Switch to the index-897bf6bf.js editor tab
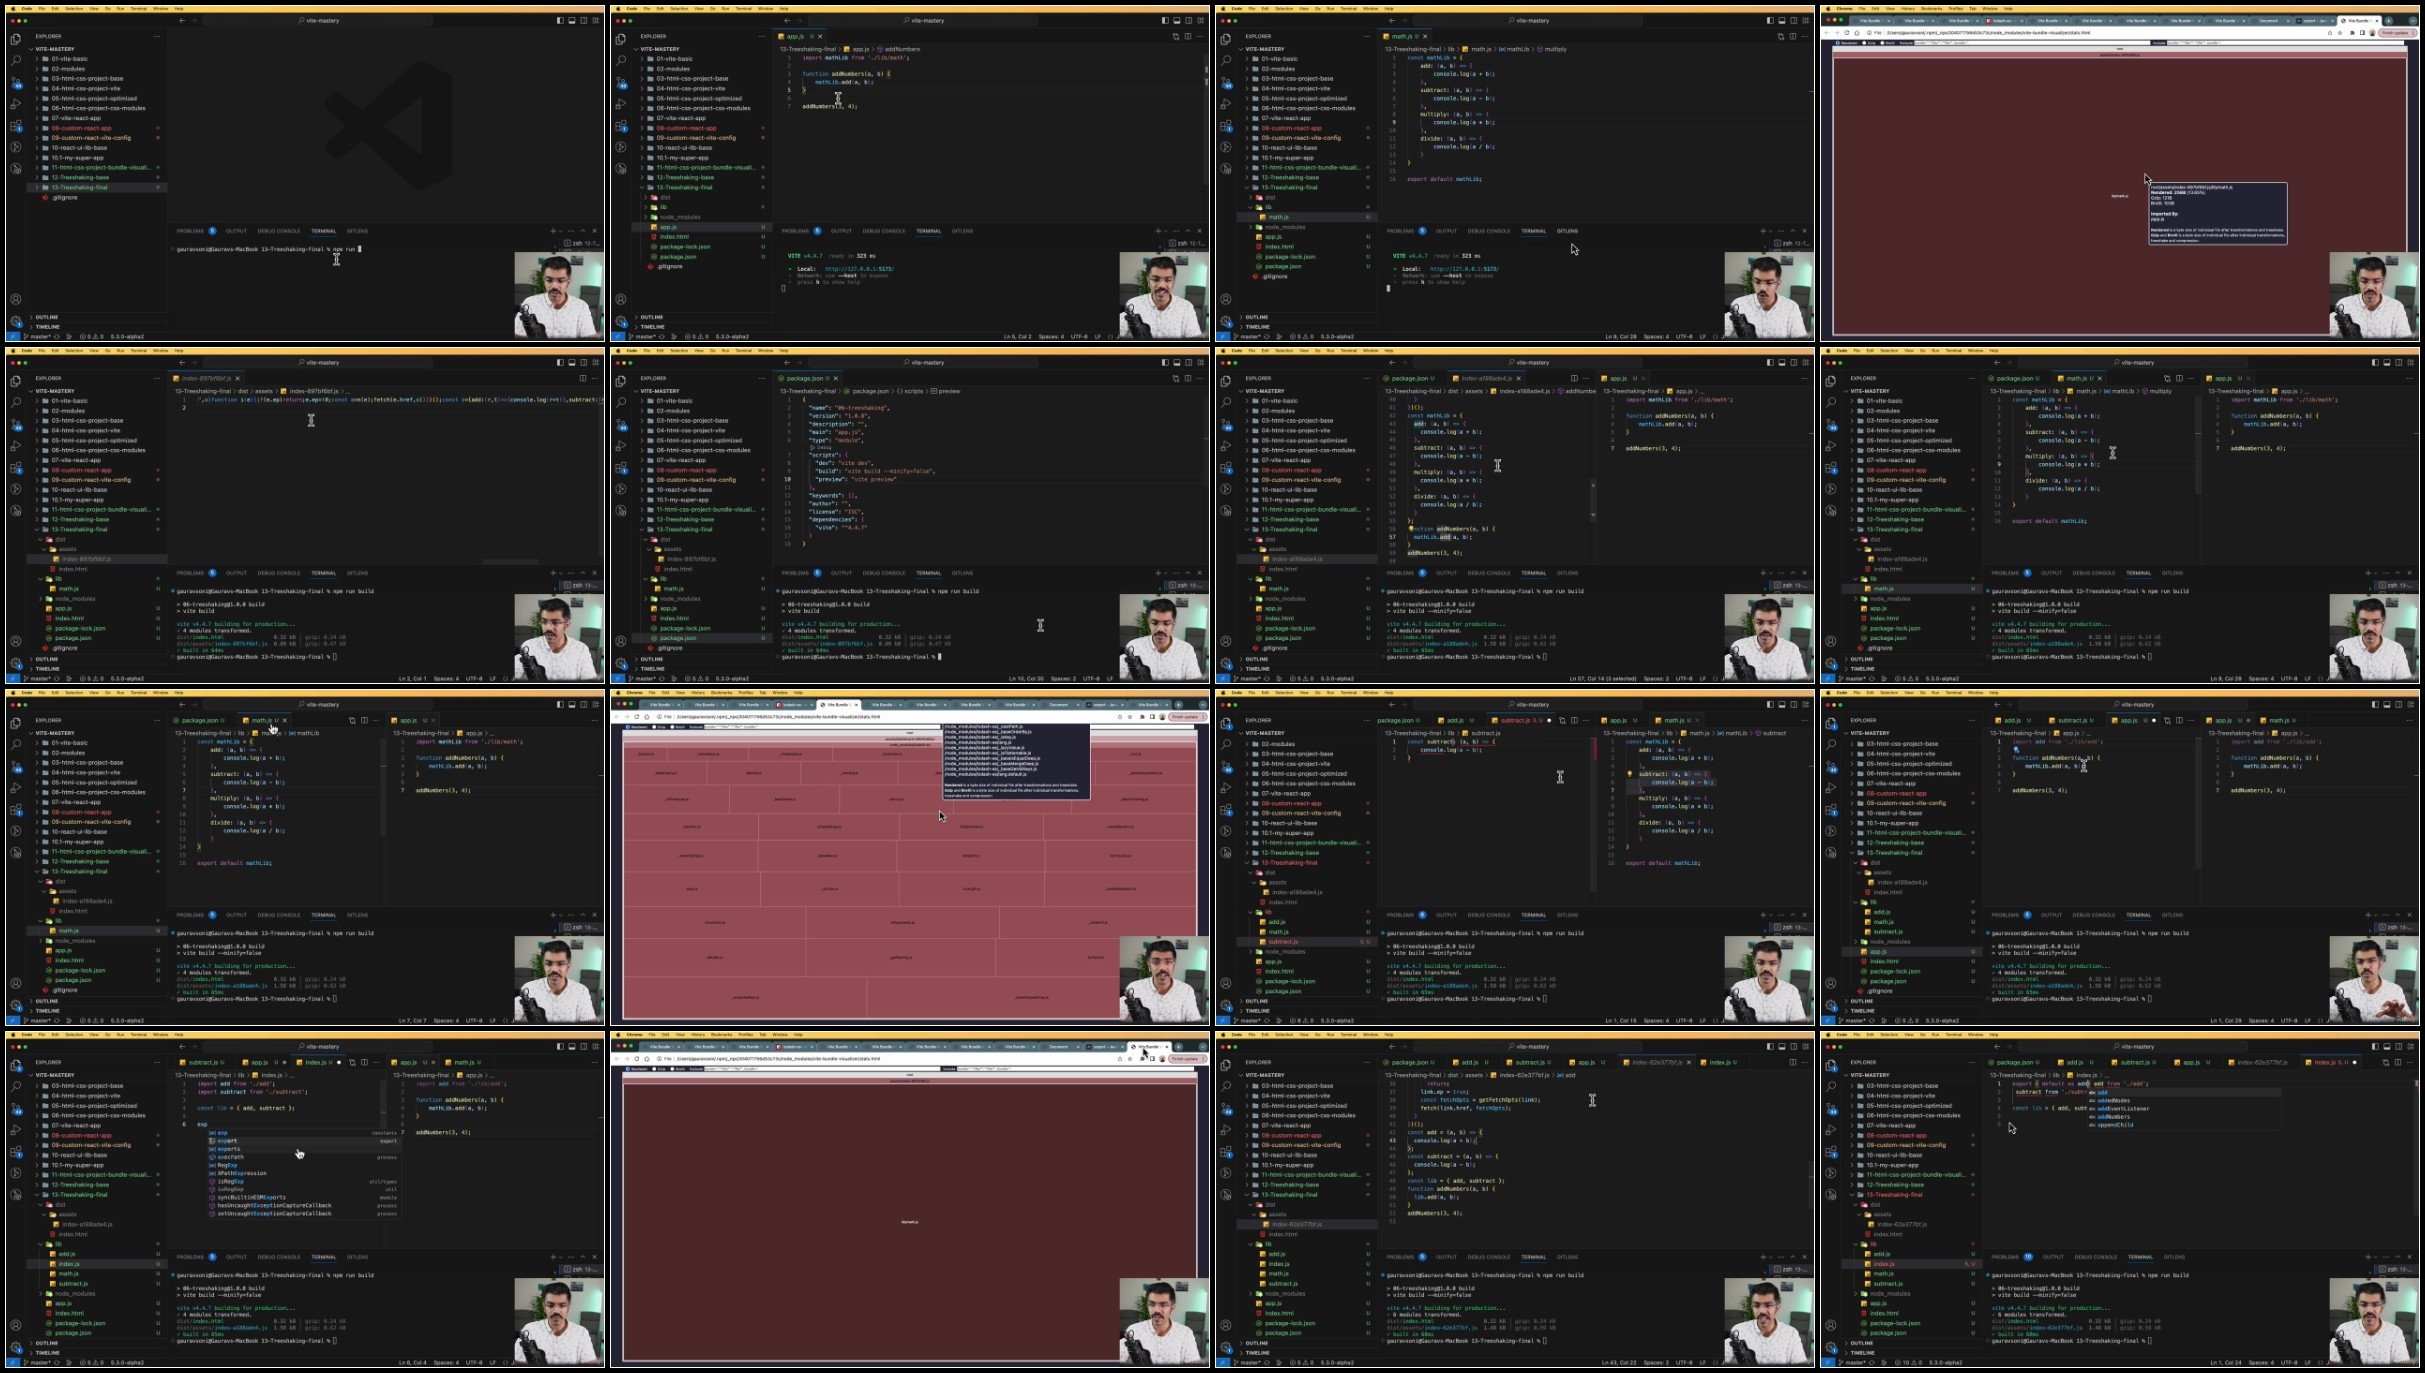The image size is (2425, 1373). 208,378
